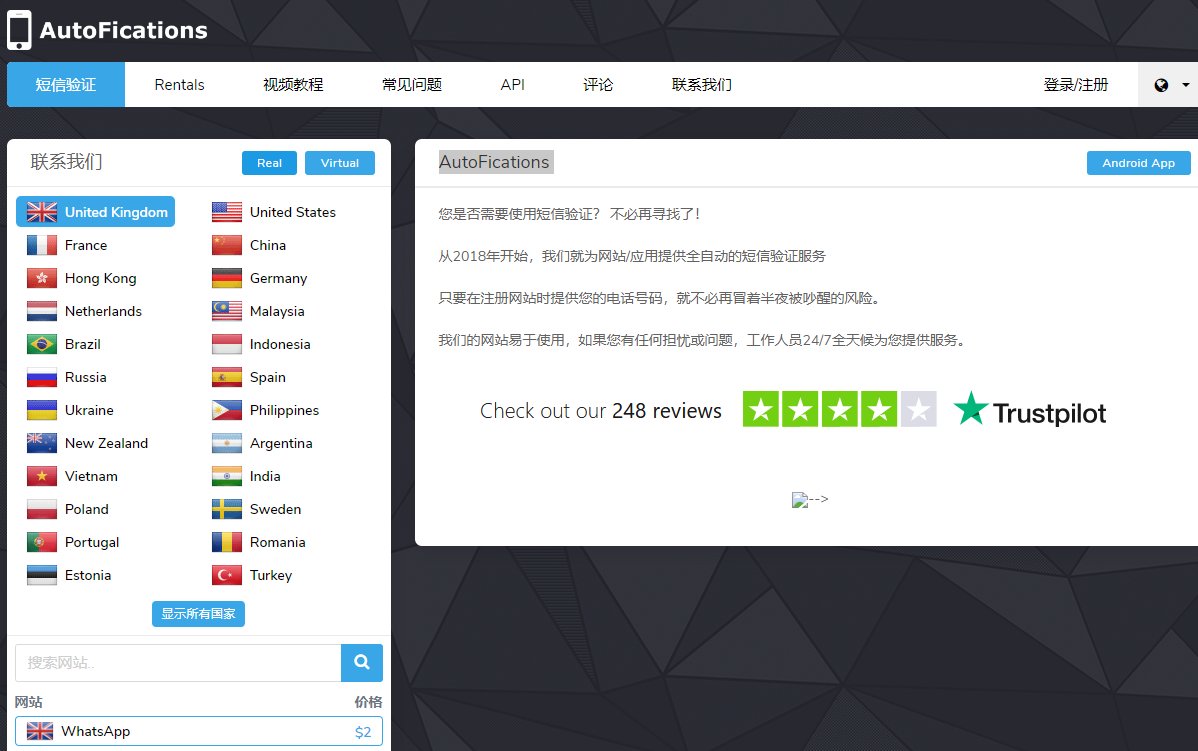
Task: Click the 显示所有国家 button
Action: 199,613
